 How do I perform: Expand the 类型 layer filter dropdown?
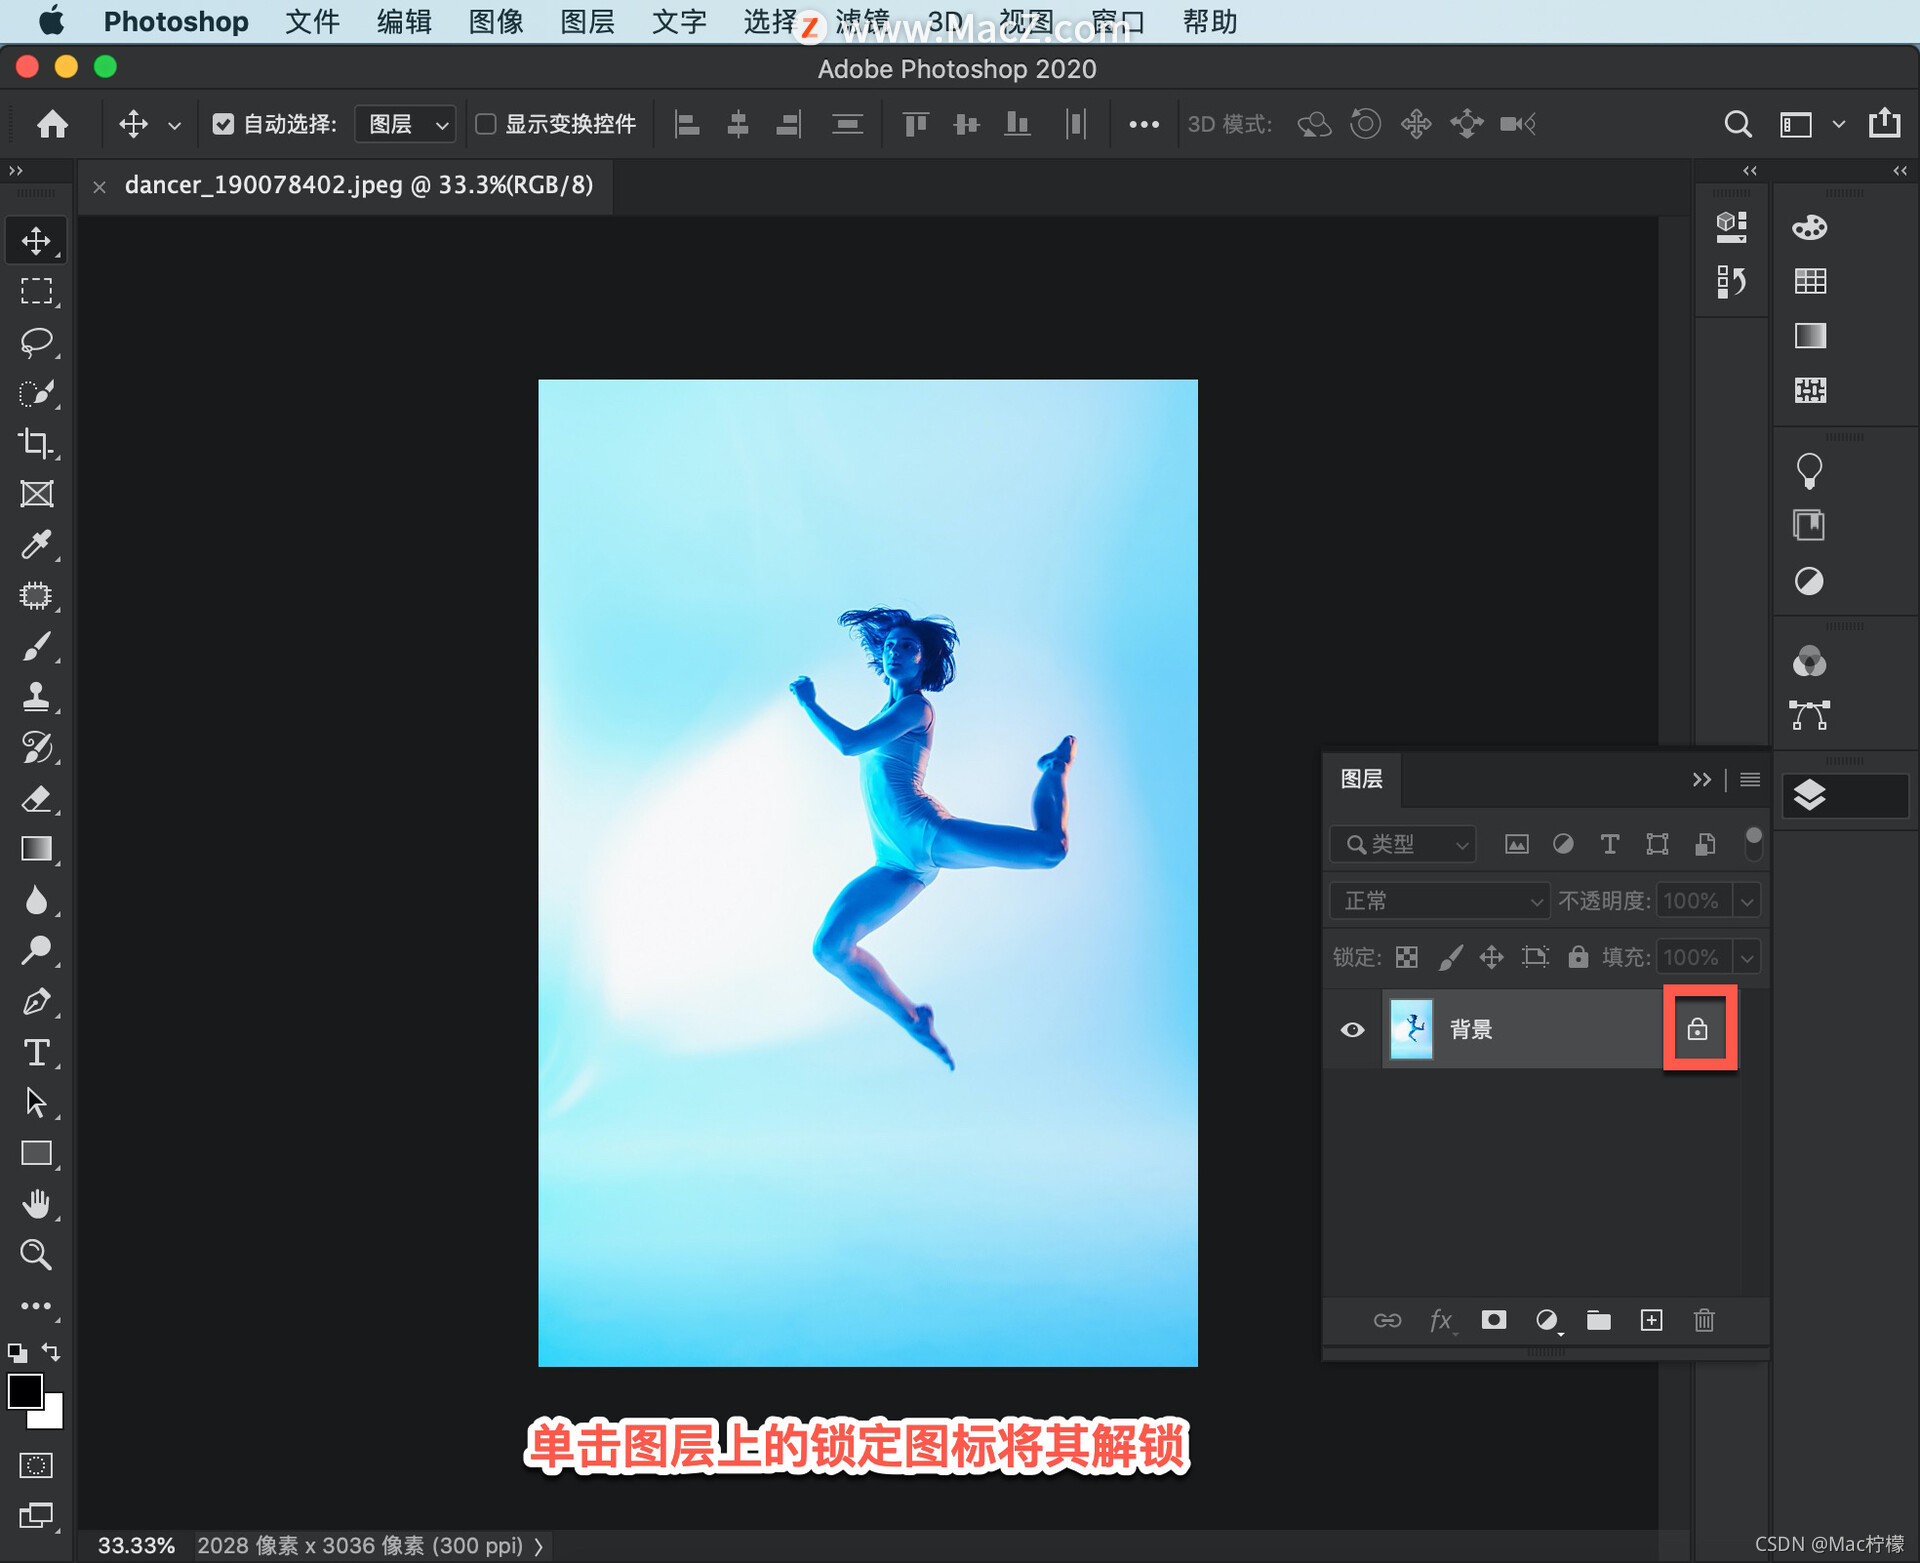click(1402, 844)
